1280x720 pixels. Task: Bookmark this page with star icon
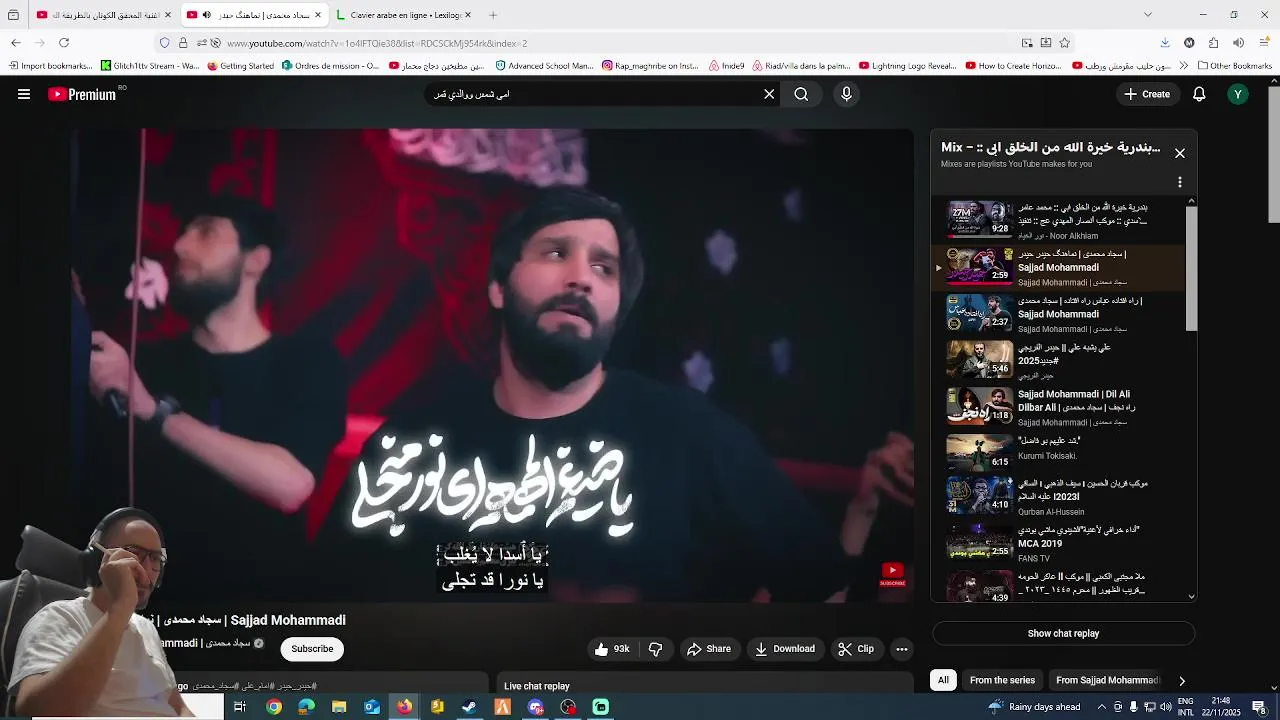[x=1065, y=43]
